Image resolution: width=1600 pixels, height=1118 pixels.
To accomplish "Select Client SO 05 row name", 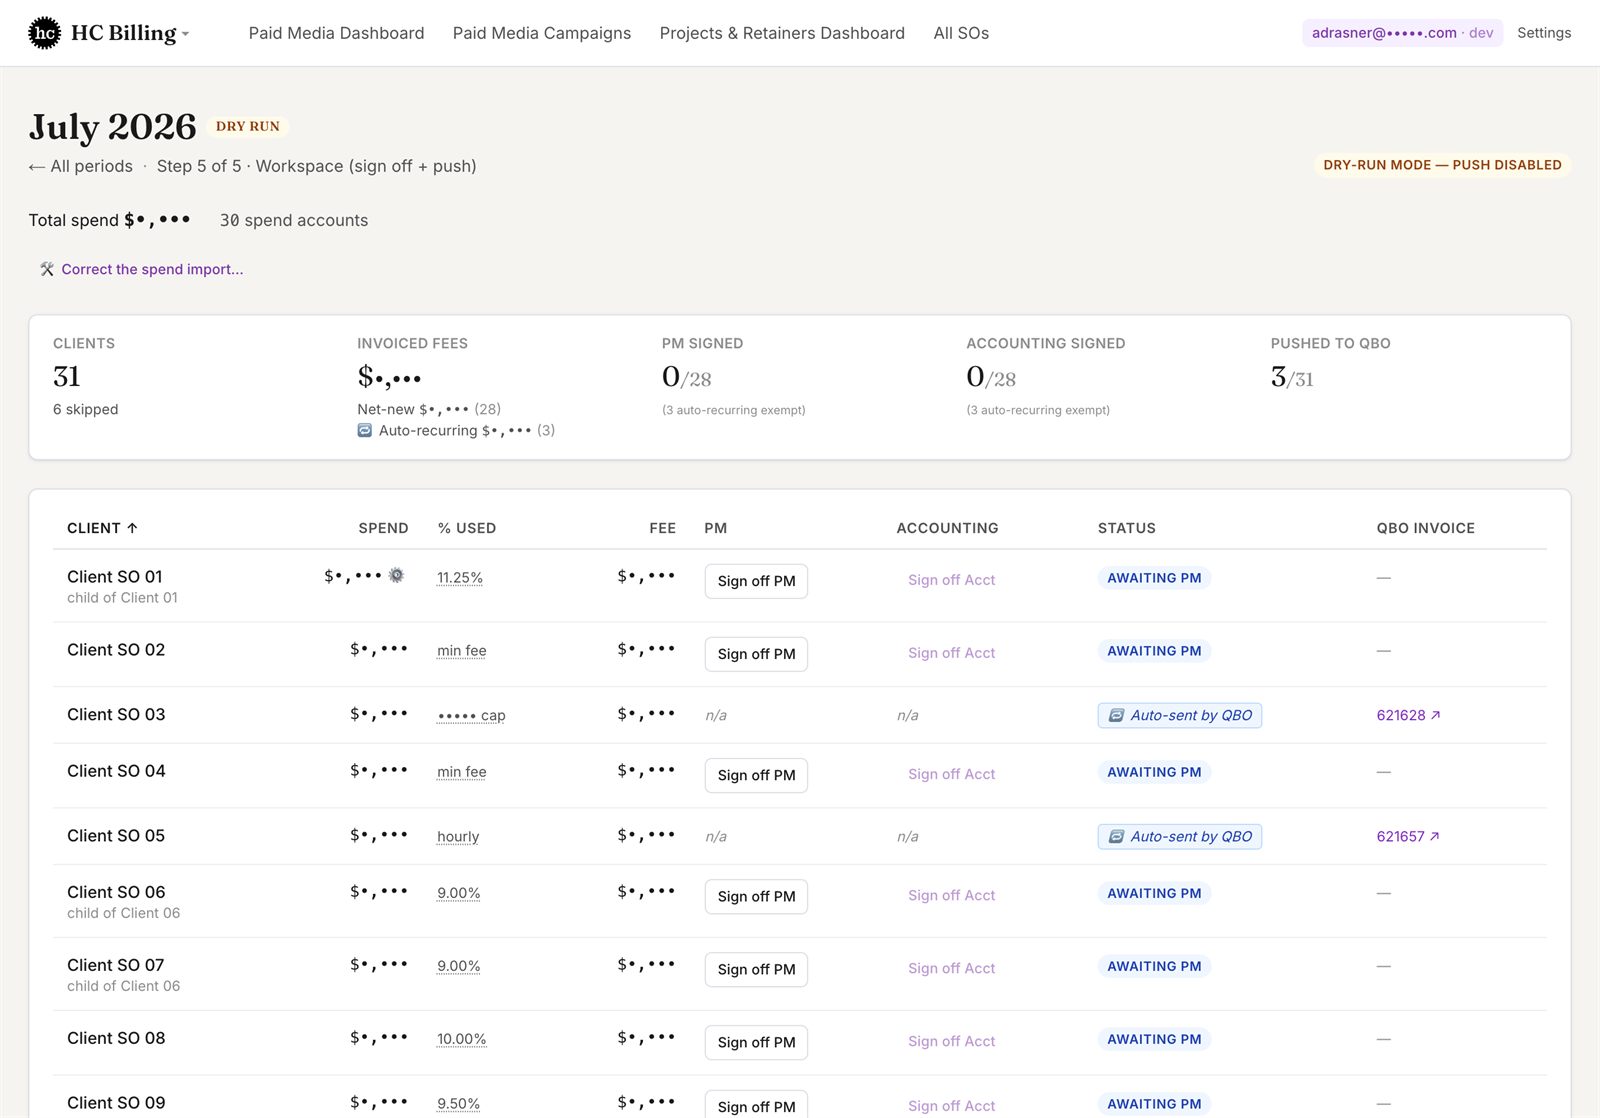I will [116, 836].
